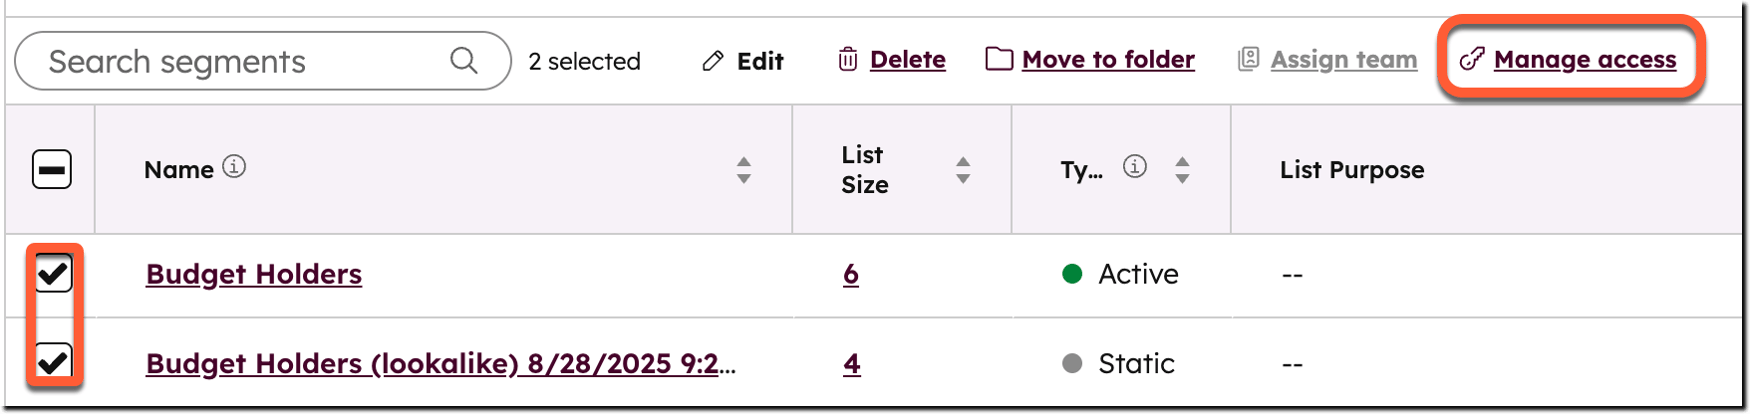Open Budget Holders (lookalike) segment
Screen dimensions: 1750x414
440,363
